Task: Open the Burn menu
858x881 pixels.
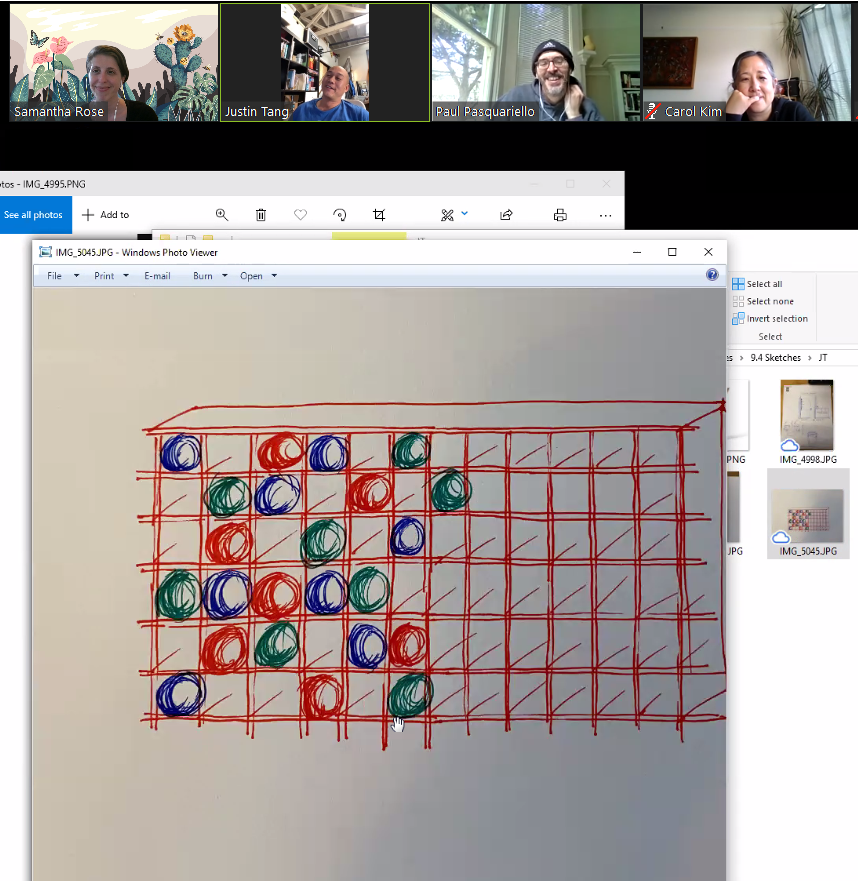Action: tap(210, 276)
